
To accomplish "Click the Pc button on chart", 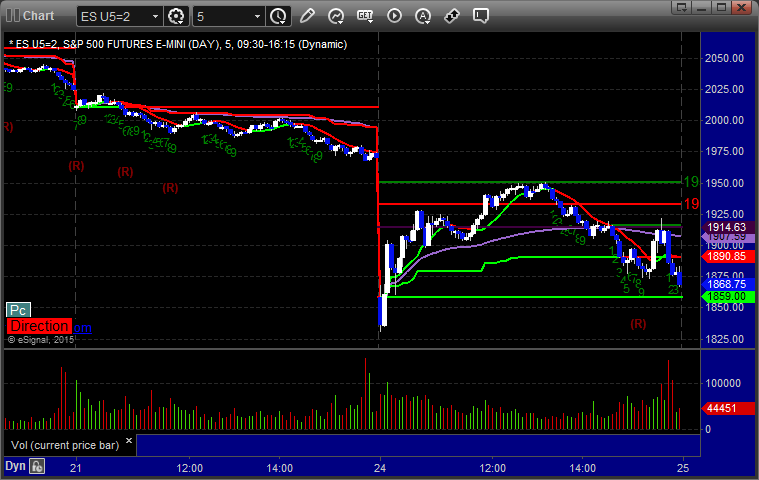I will 18,310.
